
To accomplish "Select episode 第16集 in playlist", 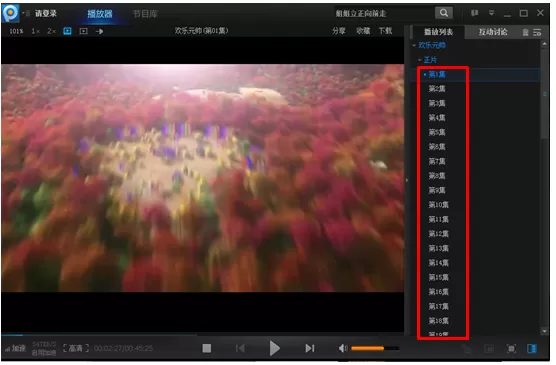I will point(439,292).
